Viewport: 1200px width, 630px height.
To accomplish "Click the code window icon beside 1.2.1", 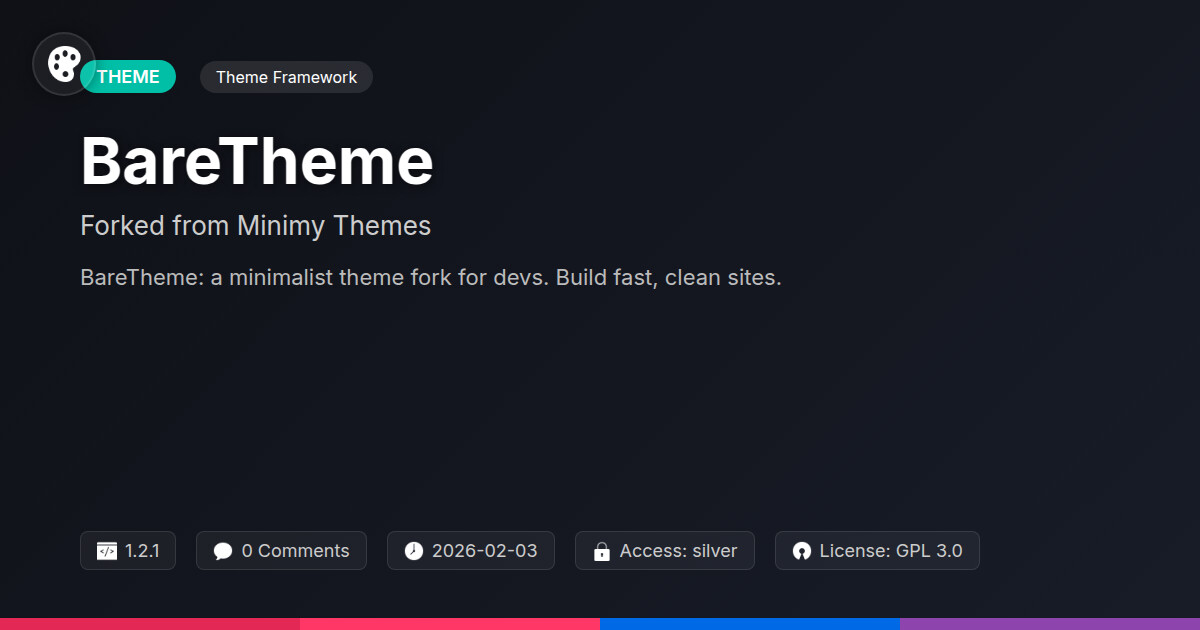I will click(x=107, y=551).
